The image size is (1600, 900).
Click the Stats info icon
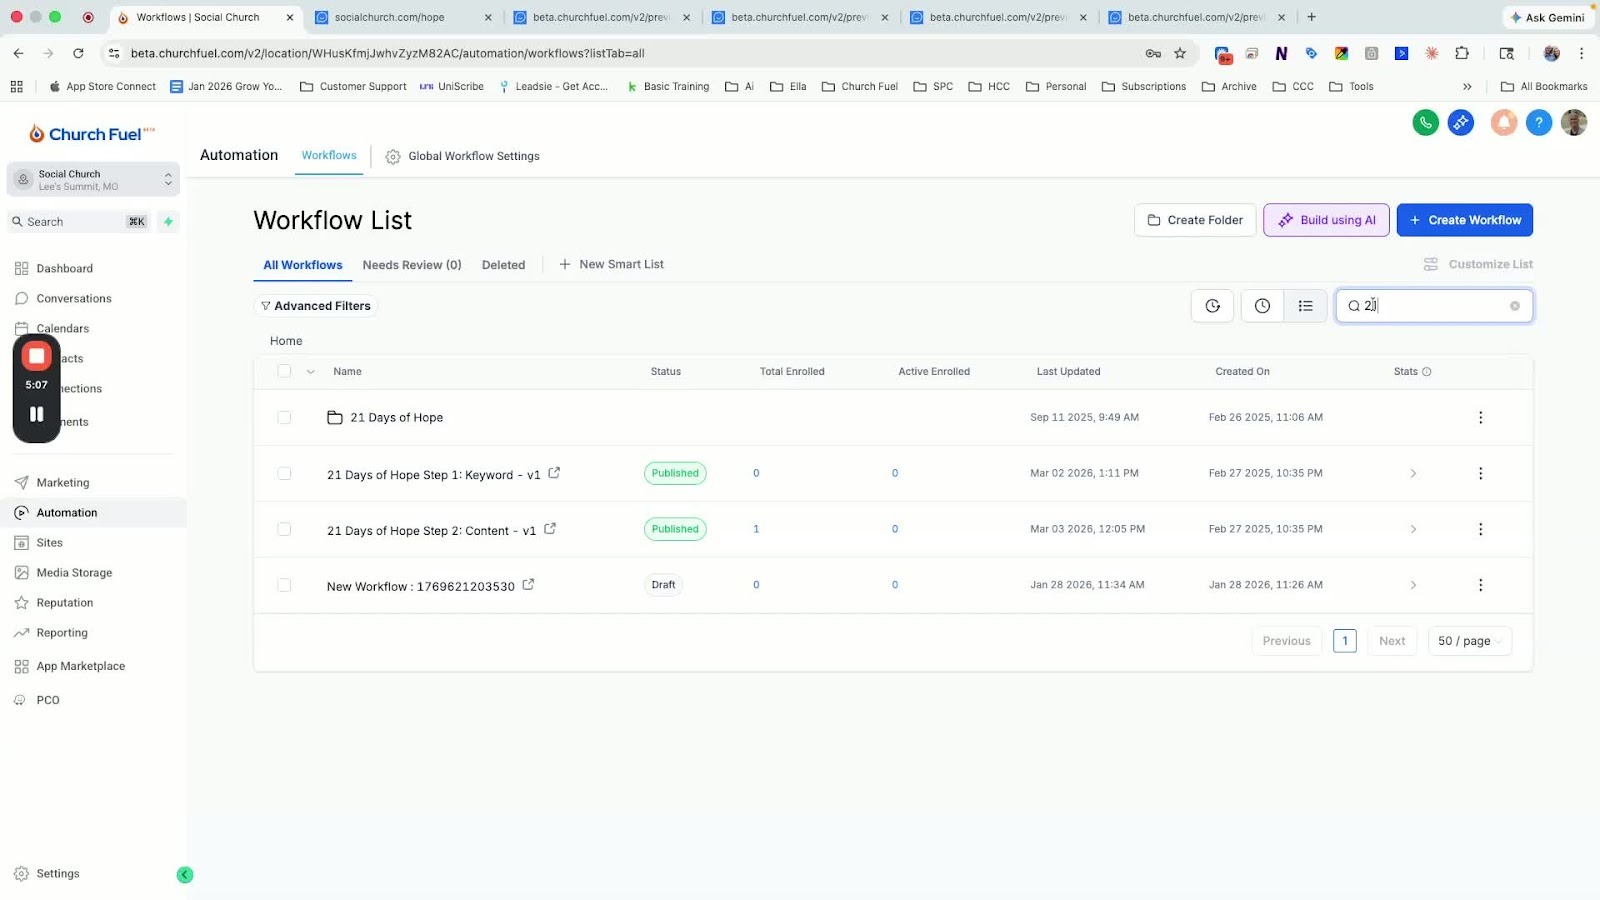click(1427, 372)
